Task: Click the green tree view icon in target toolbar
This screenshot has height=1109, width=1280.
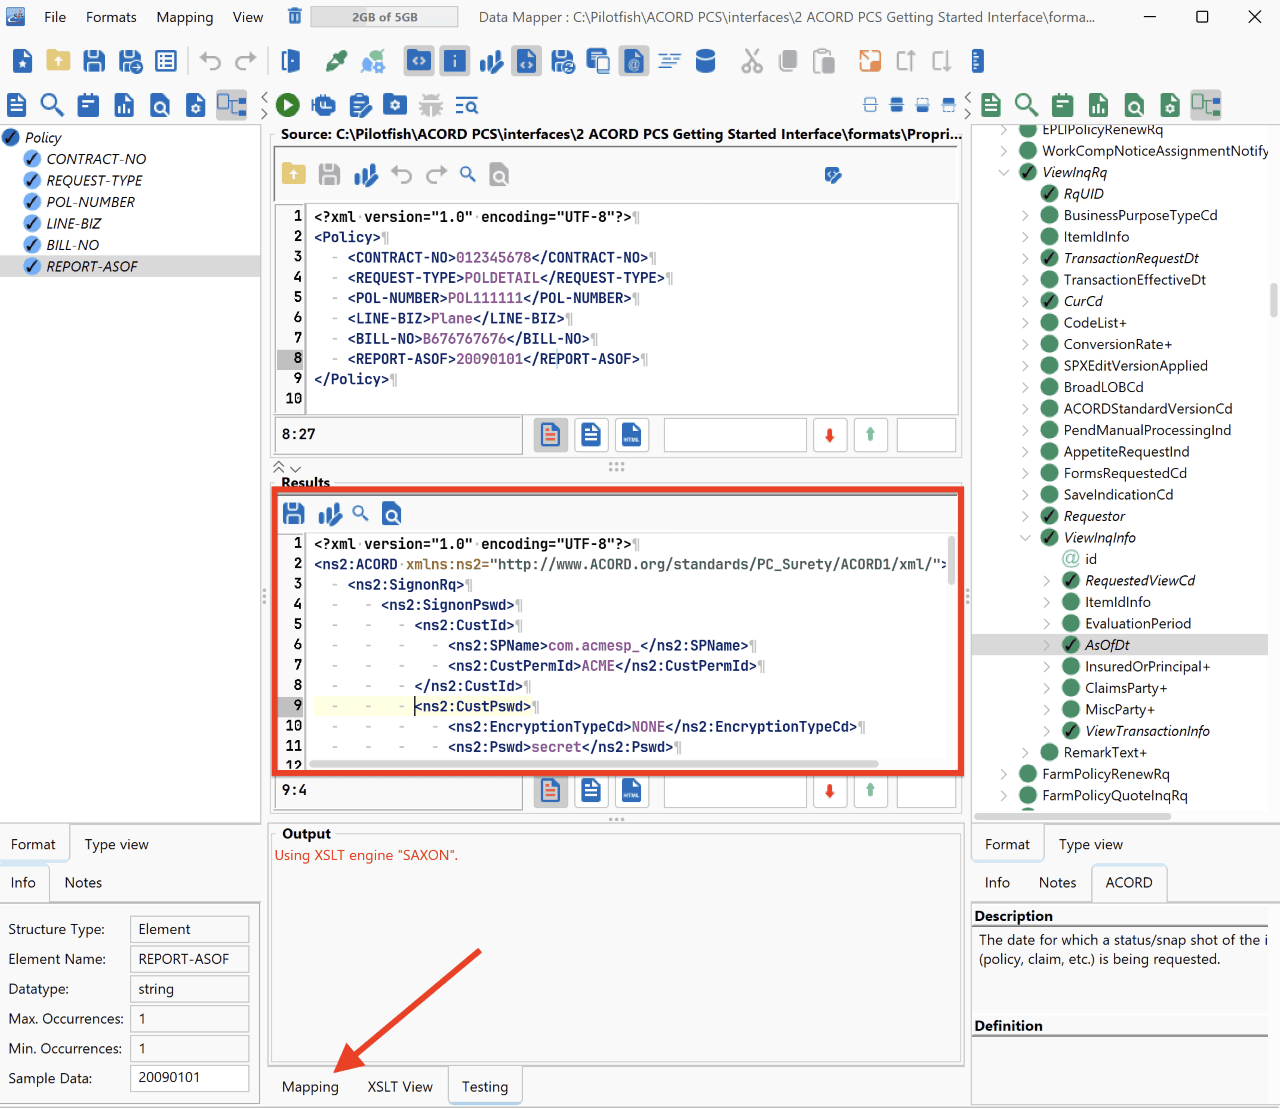Action: pos(1205,105)
